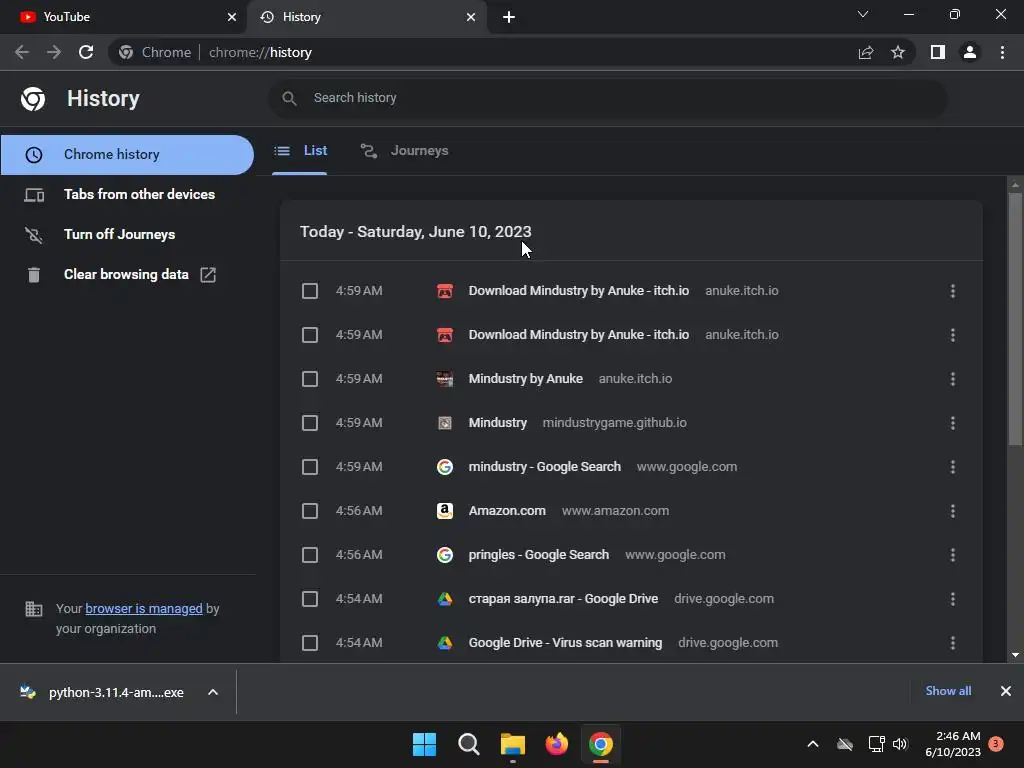Click the site info Chrome icon in address bar
This screenshot has height=768, width=1024.
pos(126,52)
